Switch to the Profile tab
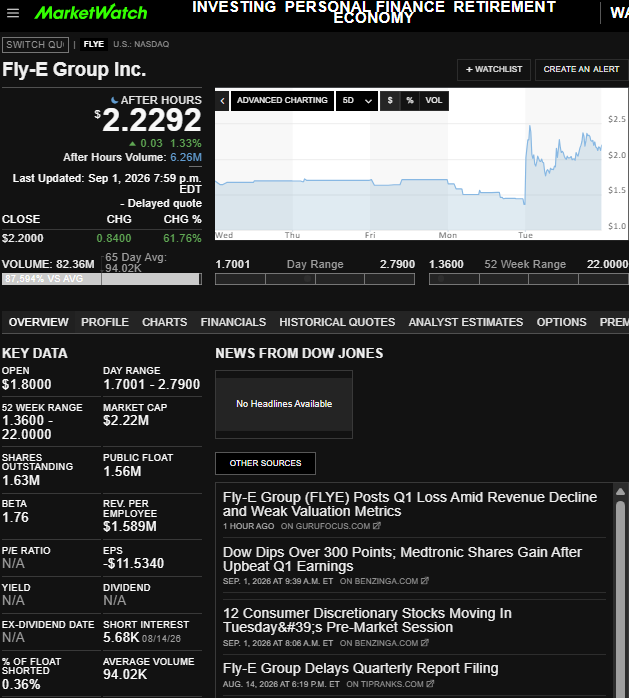629x698 pixels. 105,322
